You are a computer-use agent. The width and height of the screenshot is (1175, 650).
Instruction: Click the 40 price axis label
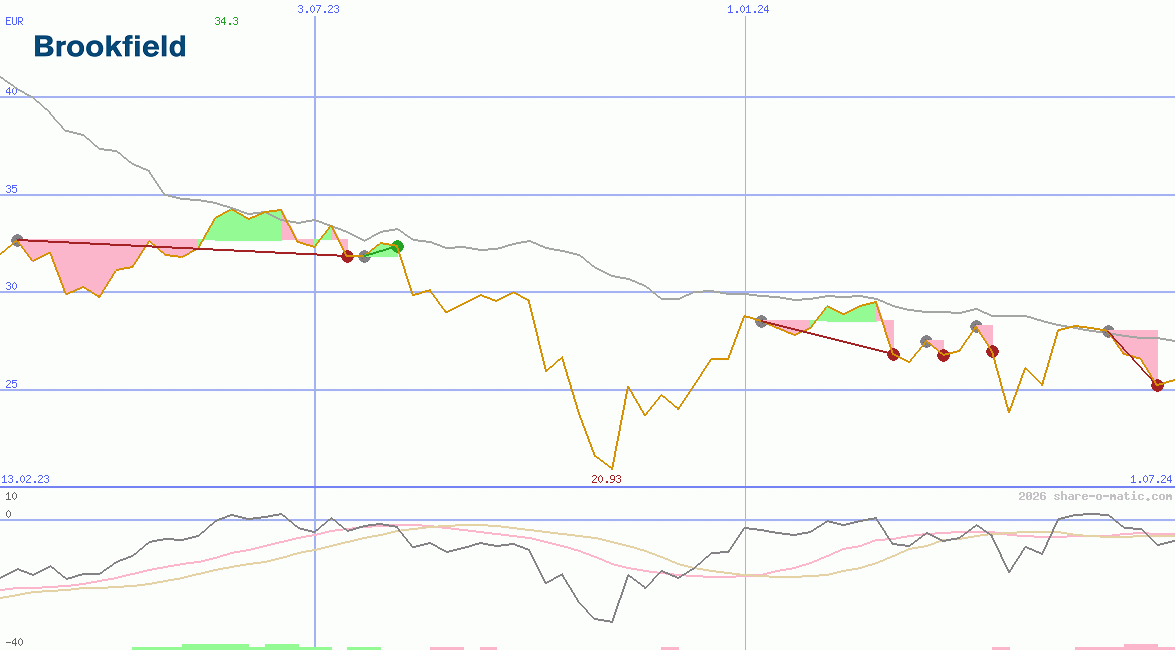click(x=11, y=91)
